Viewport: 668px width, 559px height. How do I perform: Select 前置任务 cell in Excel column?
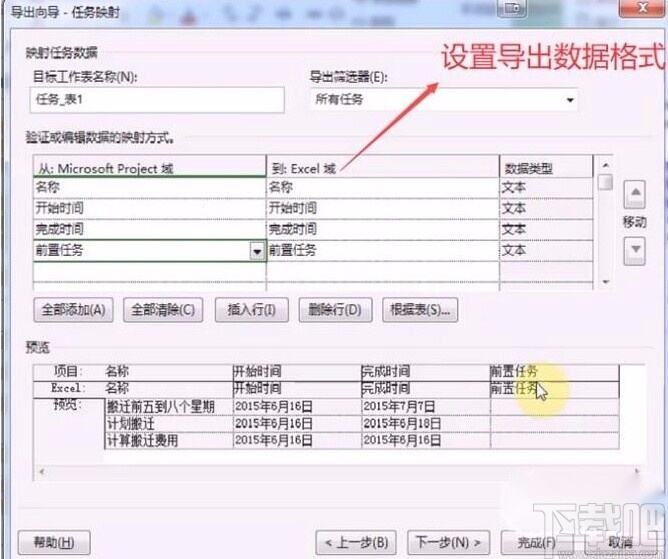coord(383,251)
